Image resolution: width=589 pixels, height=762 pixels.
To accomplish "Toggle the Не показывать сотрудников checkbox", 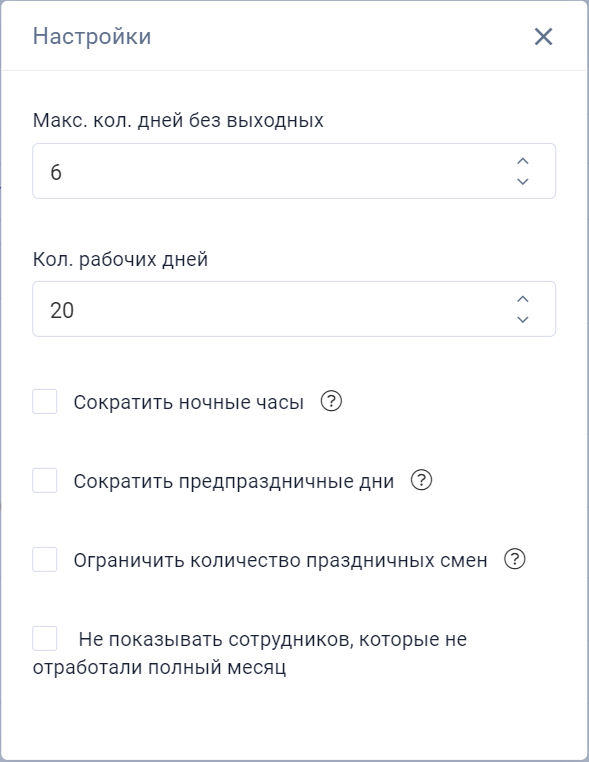I will click(x=45, y=638).
